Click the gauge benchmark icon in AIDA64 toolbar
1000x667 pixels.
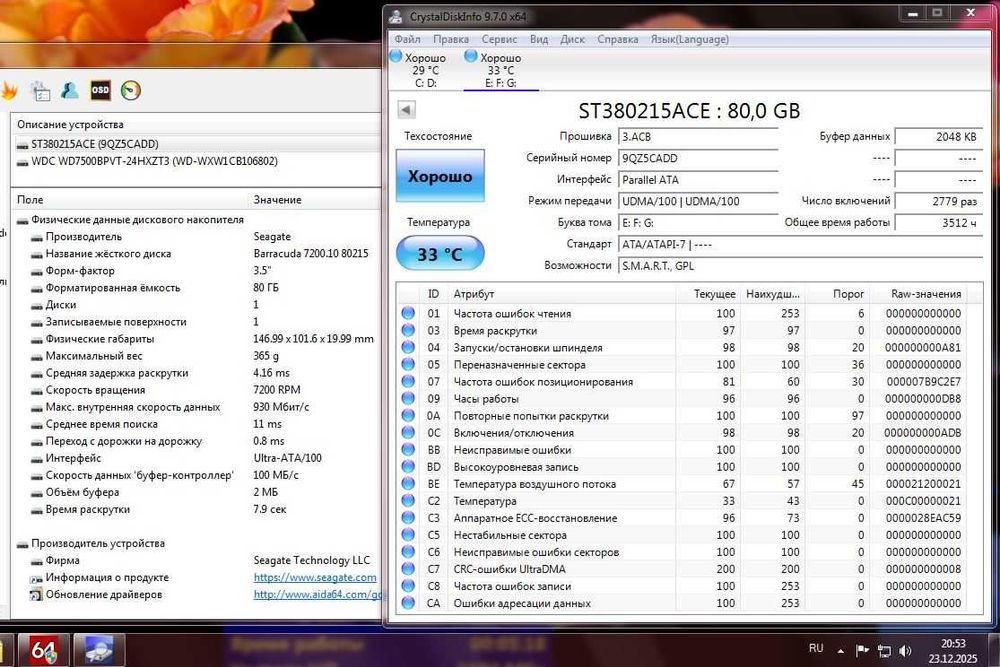point(131,91)
